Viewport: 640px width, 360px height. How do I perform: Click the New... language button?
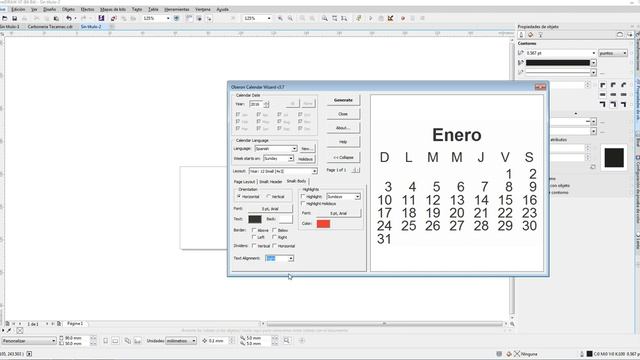[307, 149]
